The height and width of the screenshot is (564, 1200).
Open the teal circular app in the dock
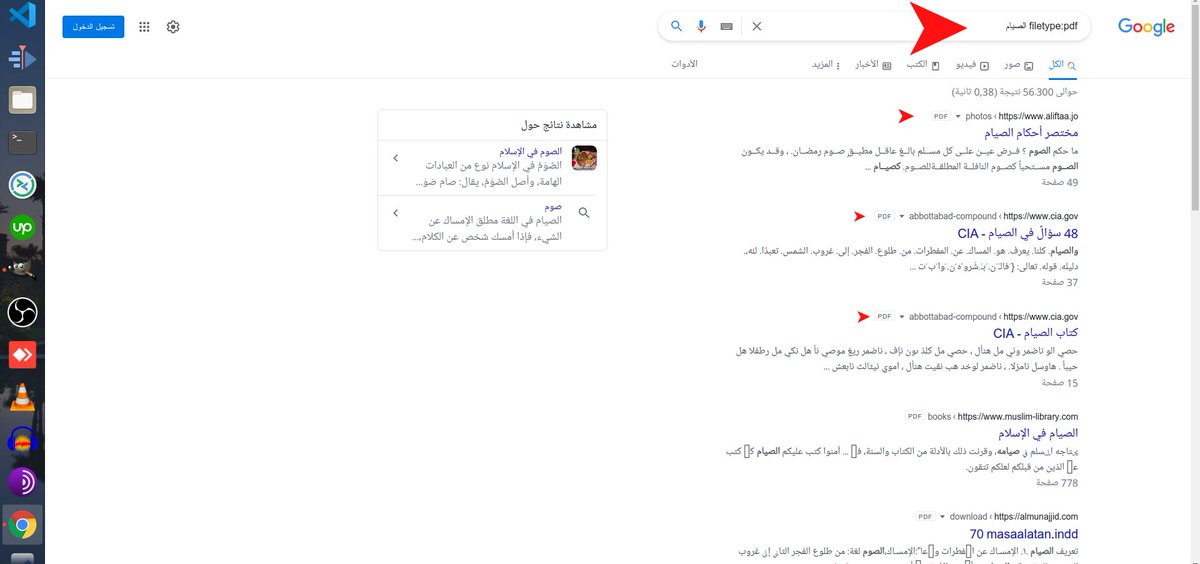click(x=22, y=185)
